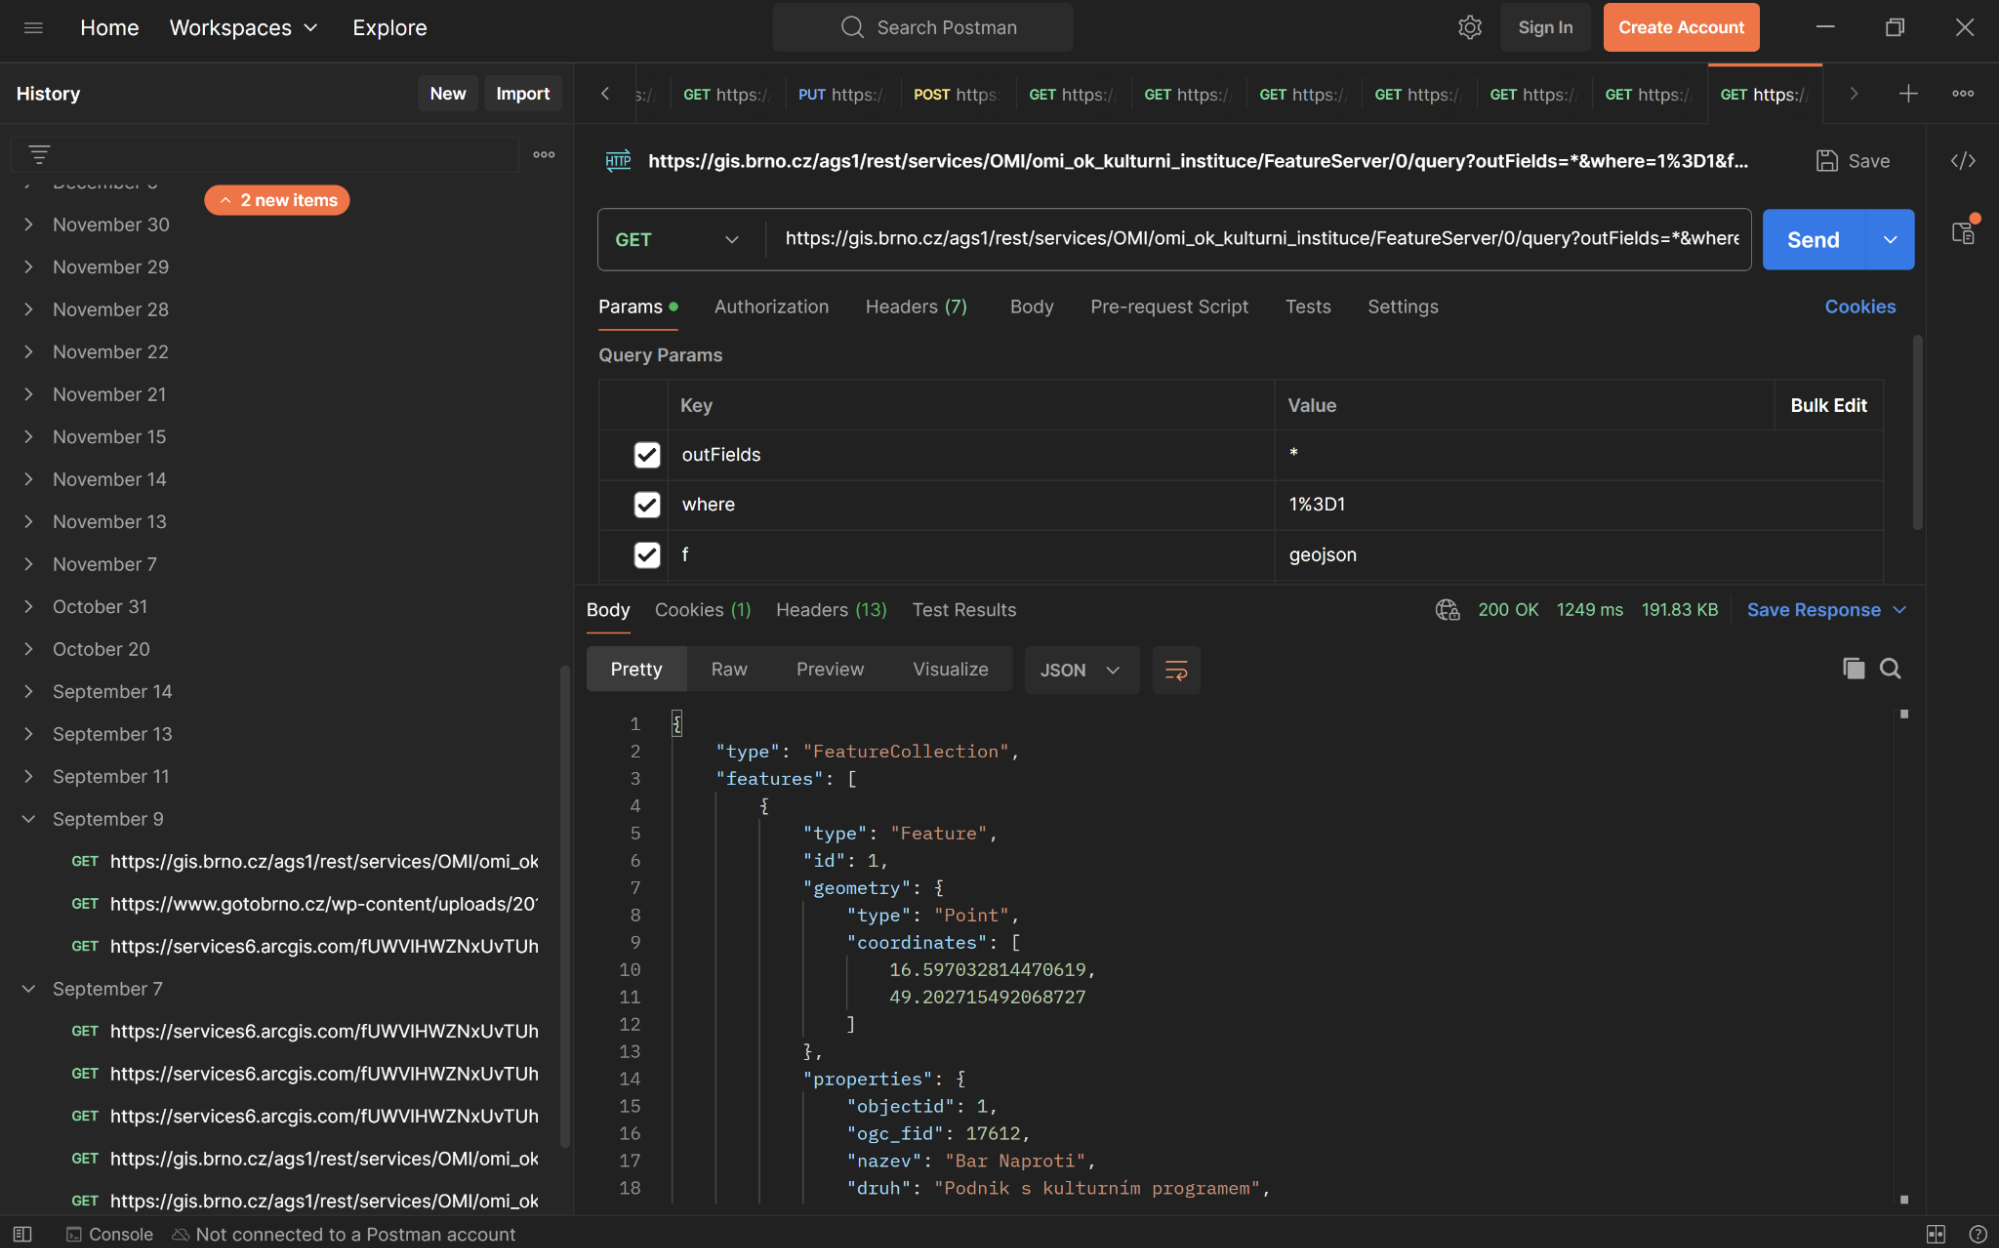Open help icon in status bar
1999x1249 pixels.
pyautogui.click(x=1977, y=1234)
